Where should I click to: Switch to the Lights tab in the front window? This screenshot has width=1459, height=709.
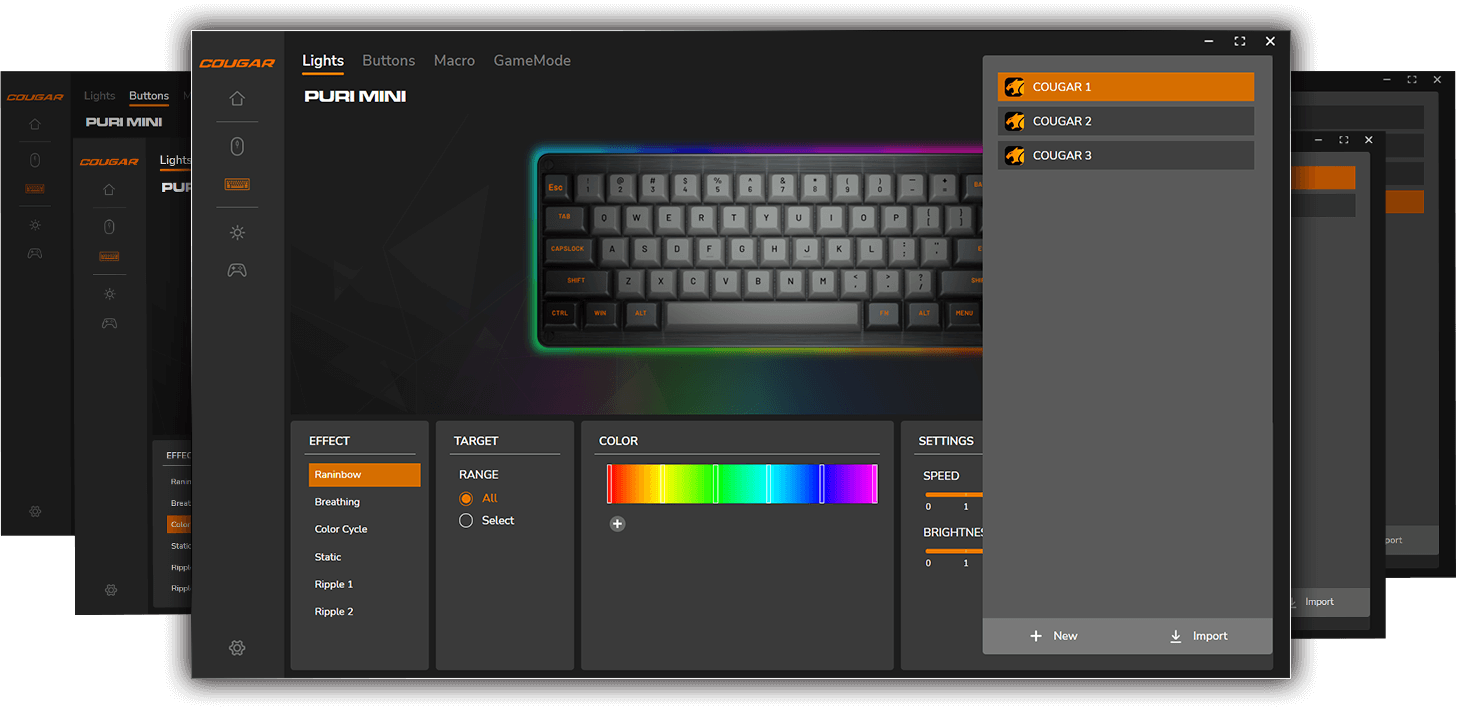(323, 61)
